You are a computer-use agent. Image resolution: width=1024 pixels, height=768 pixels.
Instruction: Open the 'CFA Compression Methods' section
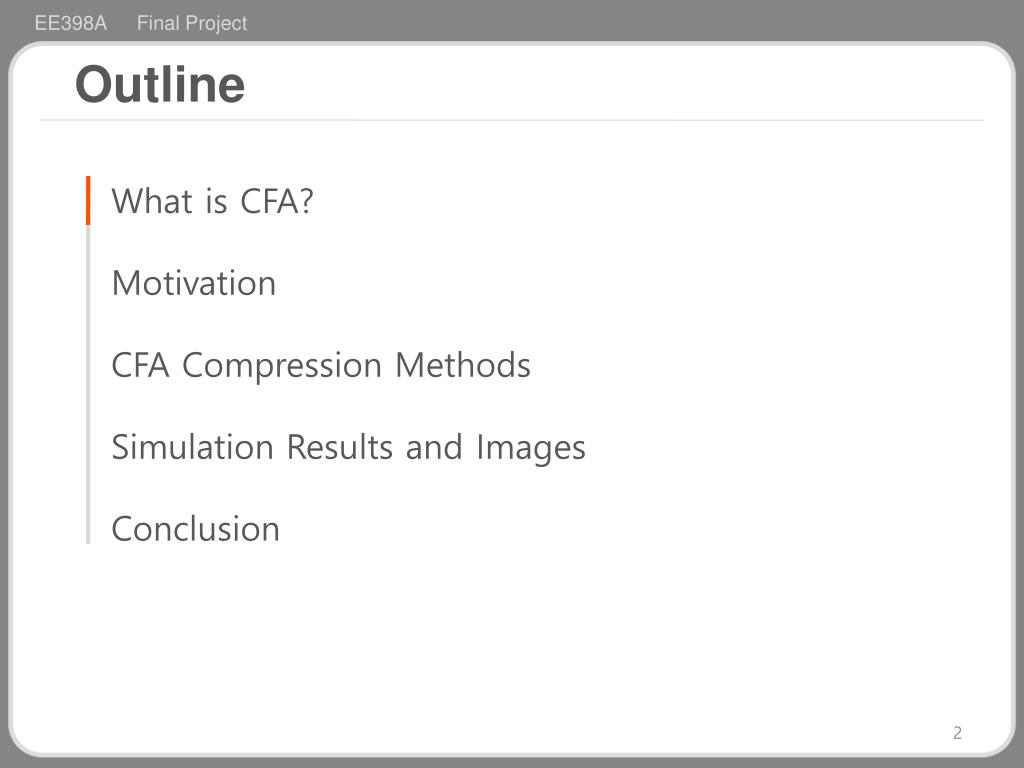coord(320,365)
